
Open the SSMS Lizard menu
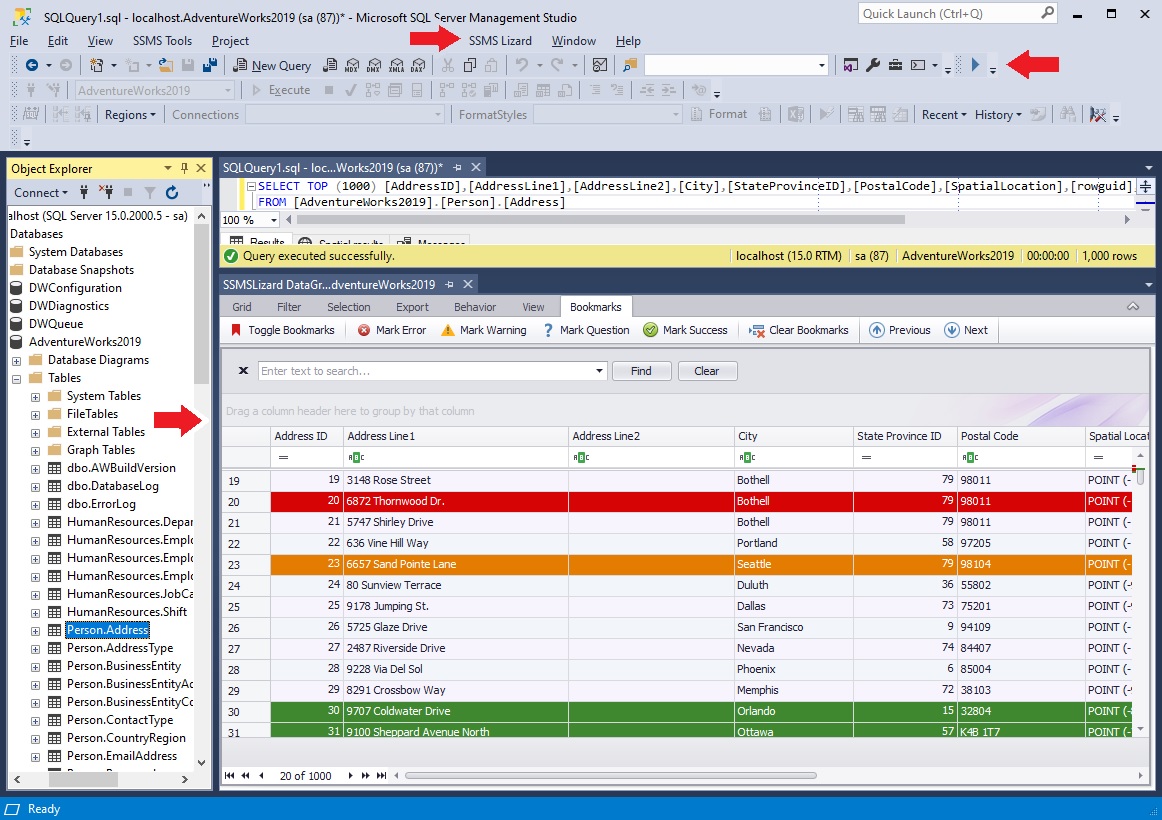point(500,41)
